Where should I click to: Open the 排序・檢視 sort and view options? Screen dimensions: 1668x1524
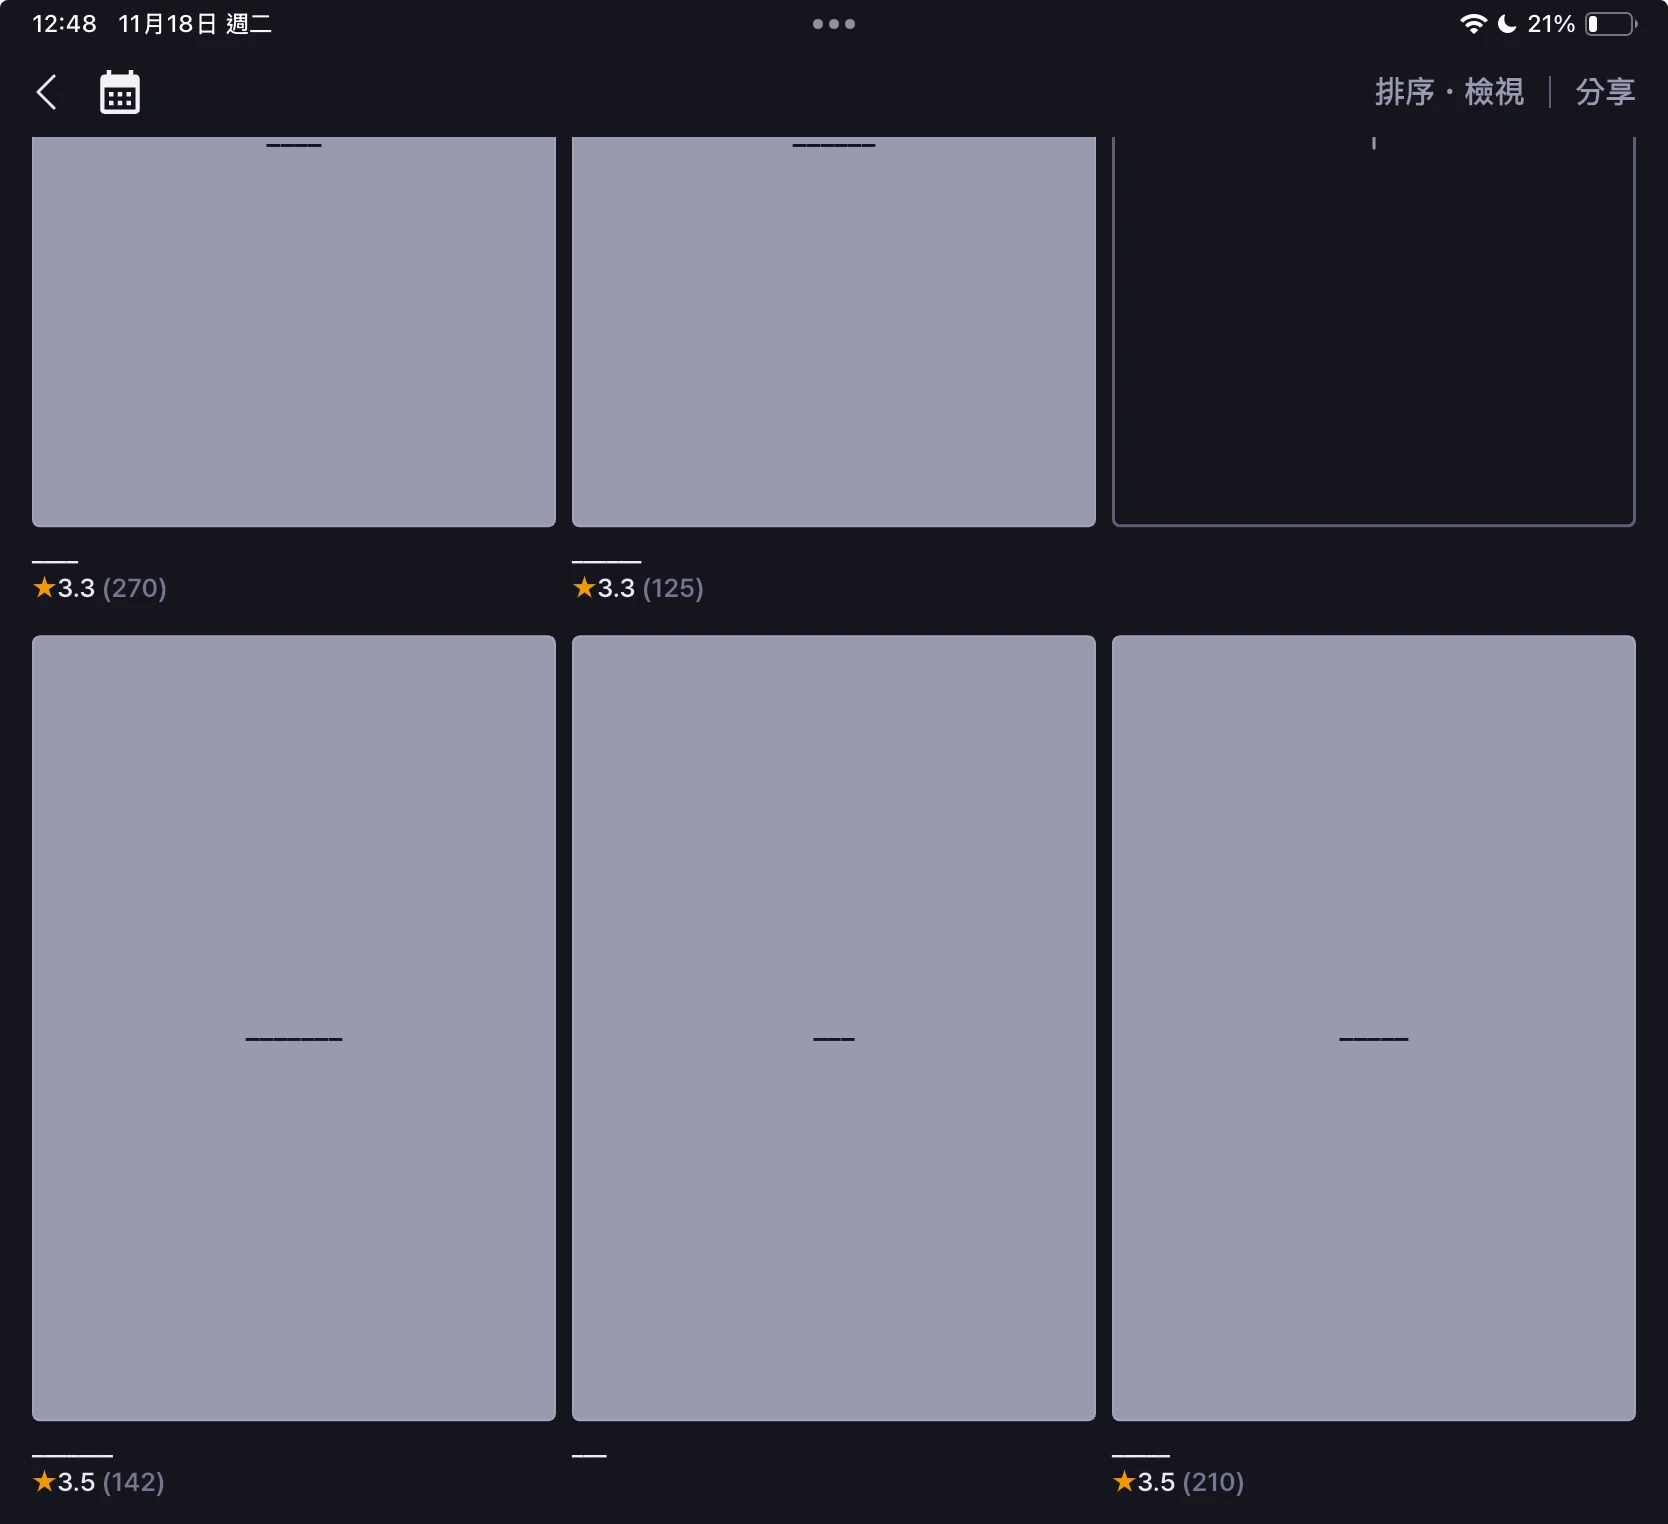(1448, 92)
